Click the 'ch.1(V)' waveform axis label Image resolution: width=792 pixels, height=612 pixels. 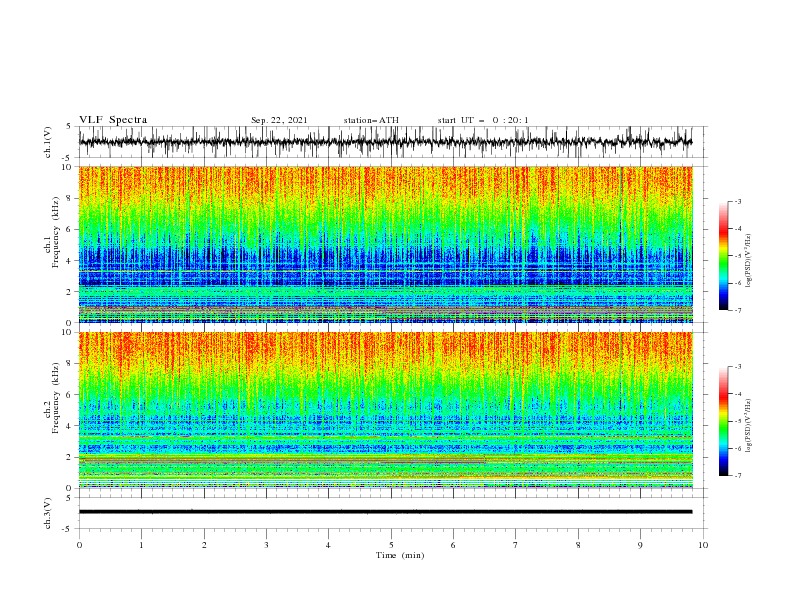pos(48,142)
